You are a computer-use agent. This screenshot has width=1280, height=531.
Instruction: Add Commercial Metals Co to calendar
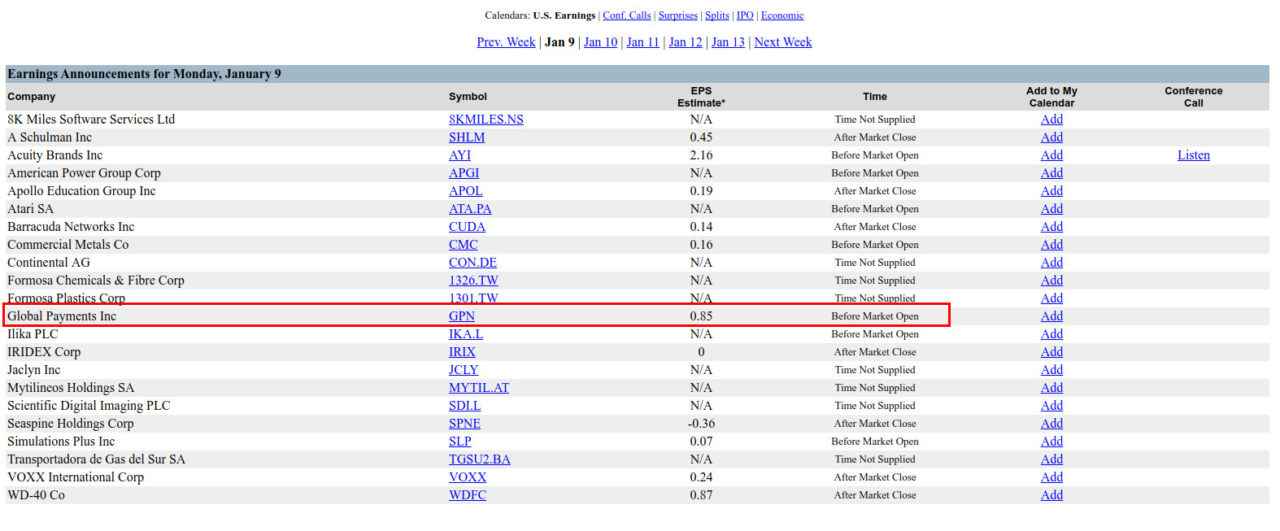(x=1052, y=245)
